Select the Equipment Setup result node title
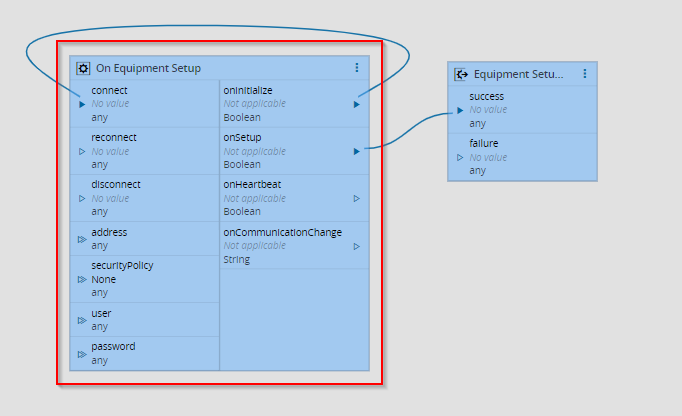The width and height of the screenshot is (682, 416). (x=518, y=74)
